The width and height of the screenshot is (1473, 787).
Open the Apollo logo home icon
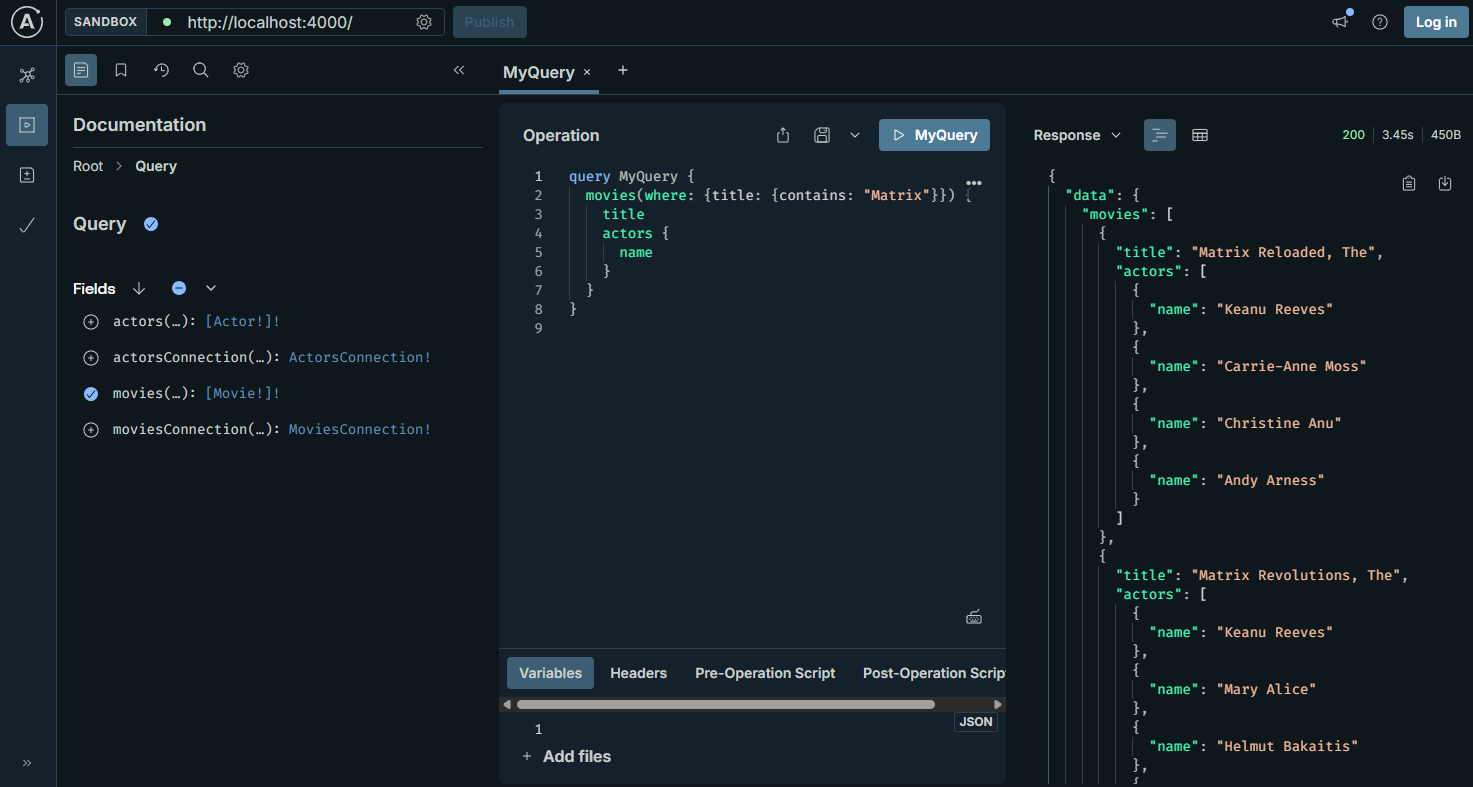(x=28, y=22)
